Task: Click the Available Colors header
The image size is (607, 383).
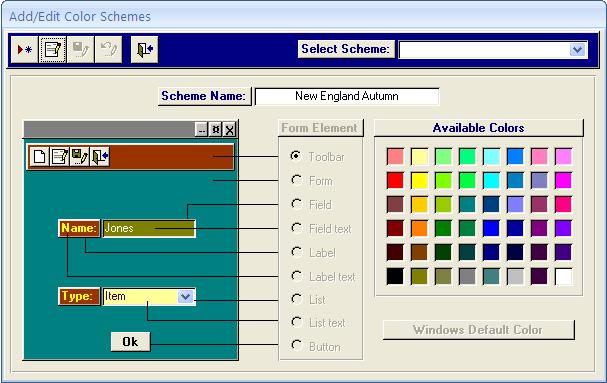Action: (478, 128)
